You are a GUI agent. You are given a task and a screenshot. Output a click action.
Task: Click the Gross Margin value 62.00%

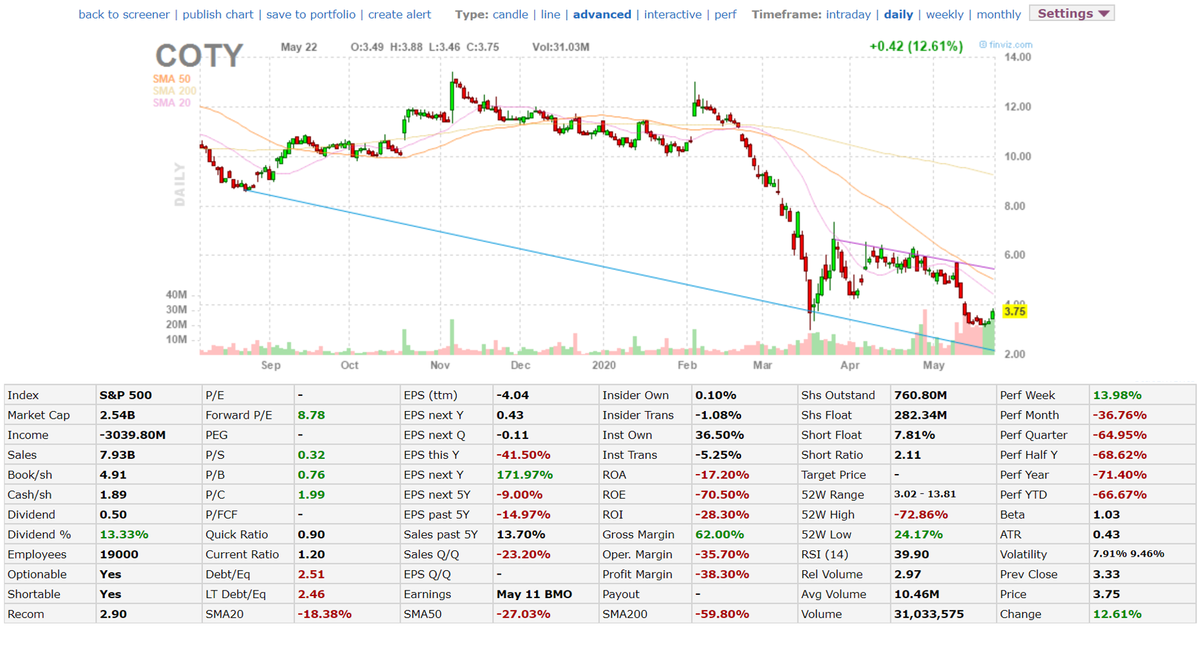click(720, 535)
